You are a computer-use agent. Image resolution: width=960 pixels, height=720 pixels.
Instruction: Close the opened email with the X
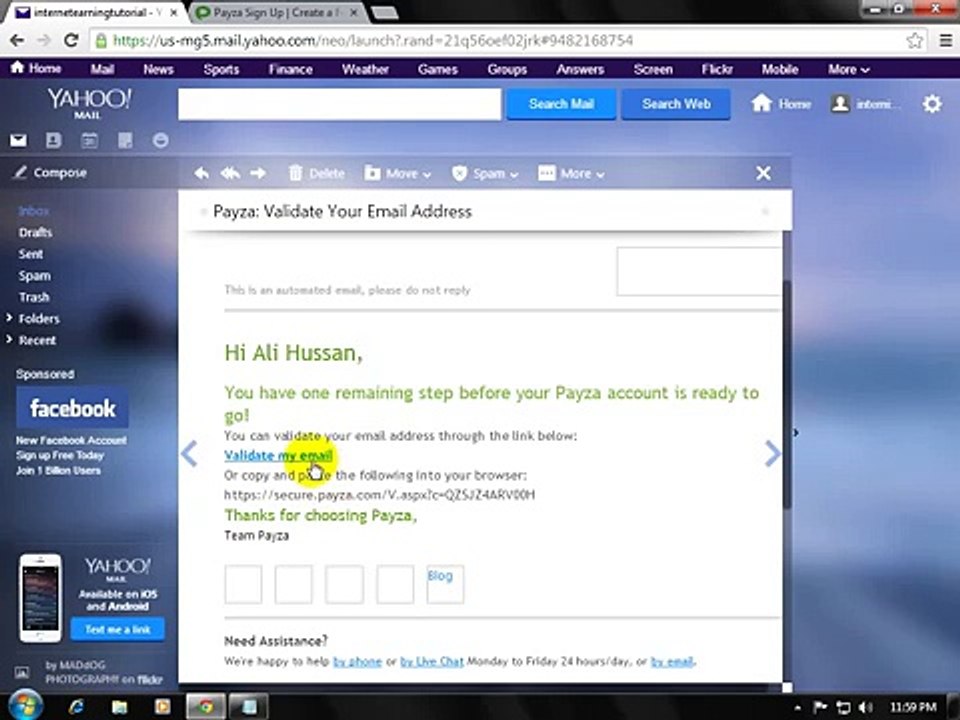point(763,173)
